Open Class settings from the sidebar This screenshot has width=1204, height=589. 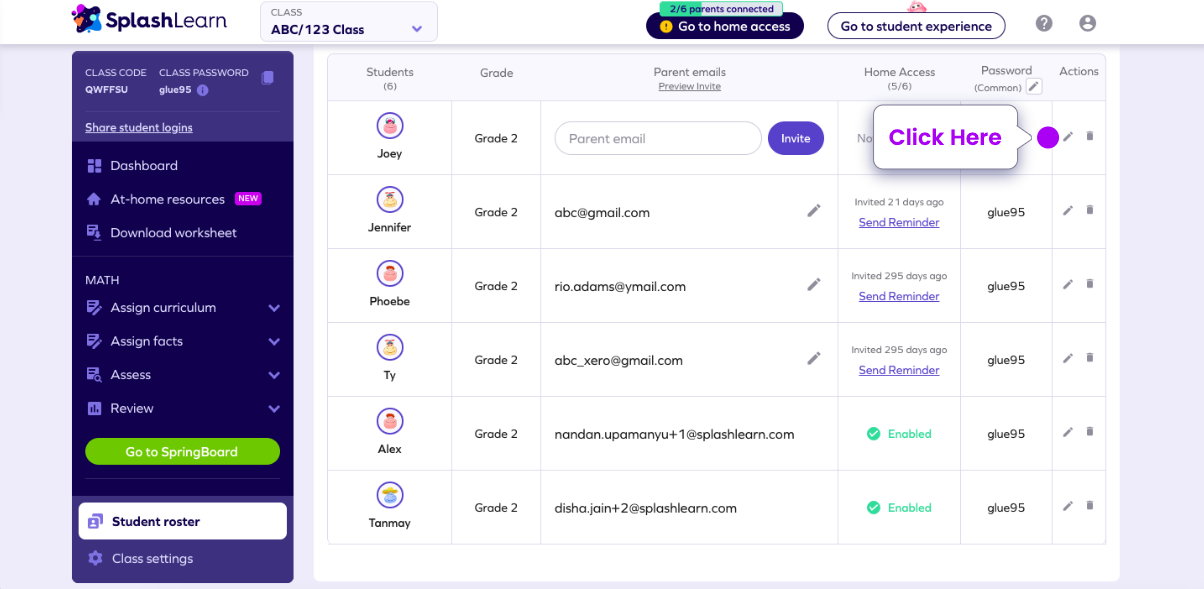tap(151, 558)
